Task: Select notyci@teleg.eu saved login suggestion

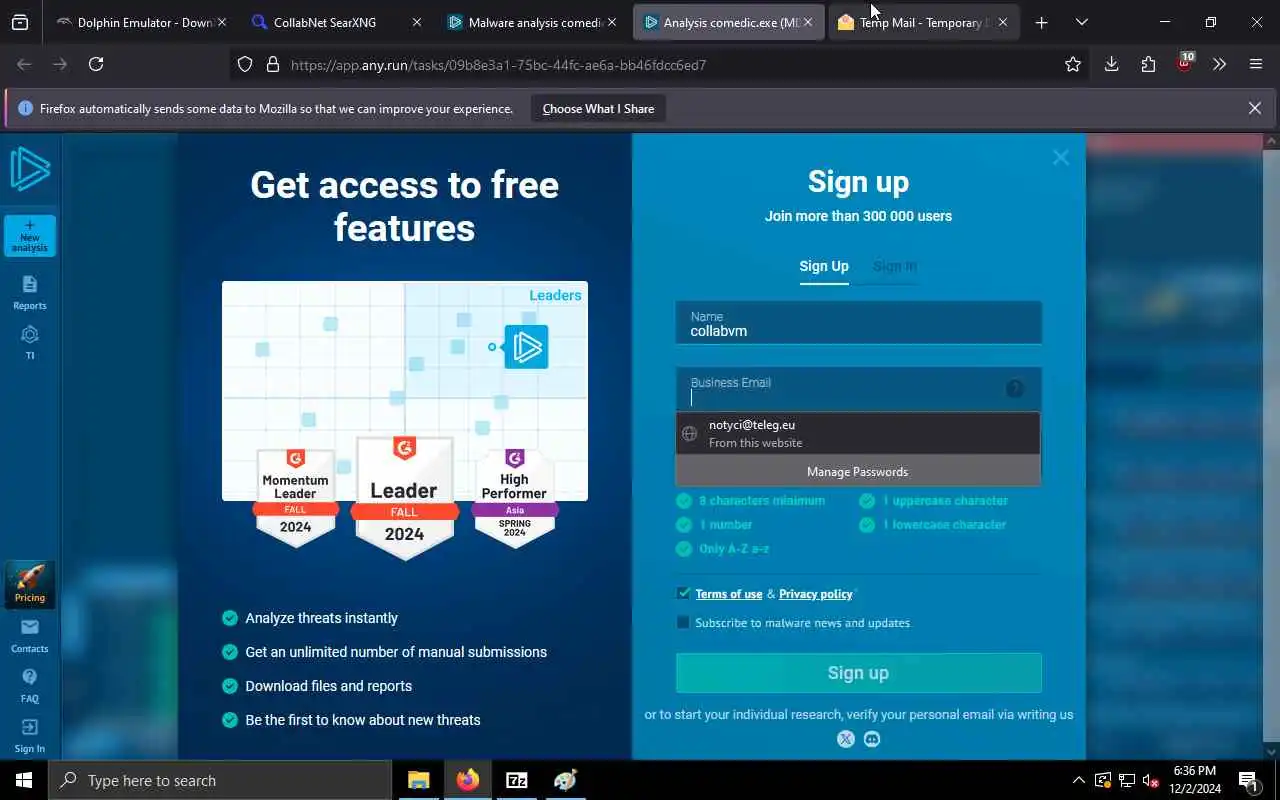Action: [858, 433]
